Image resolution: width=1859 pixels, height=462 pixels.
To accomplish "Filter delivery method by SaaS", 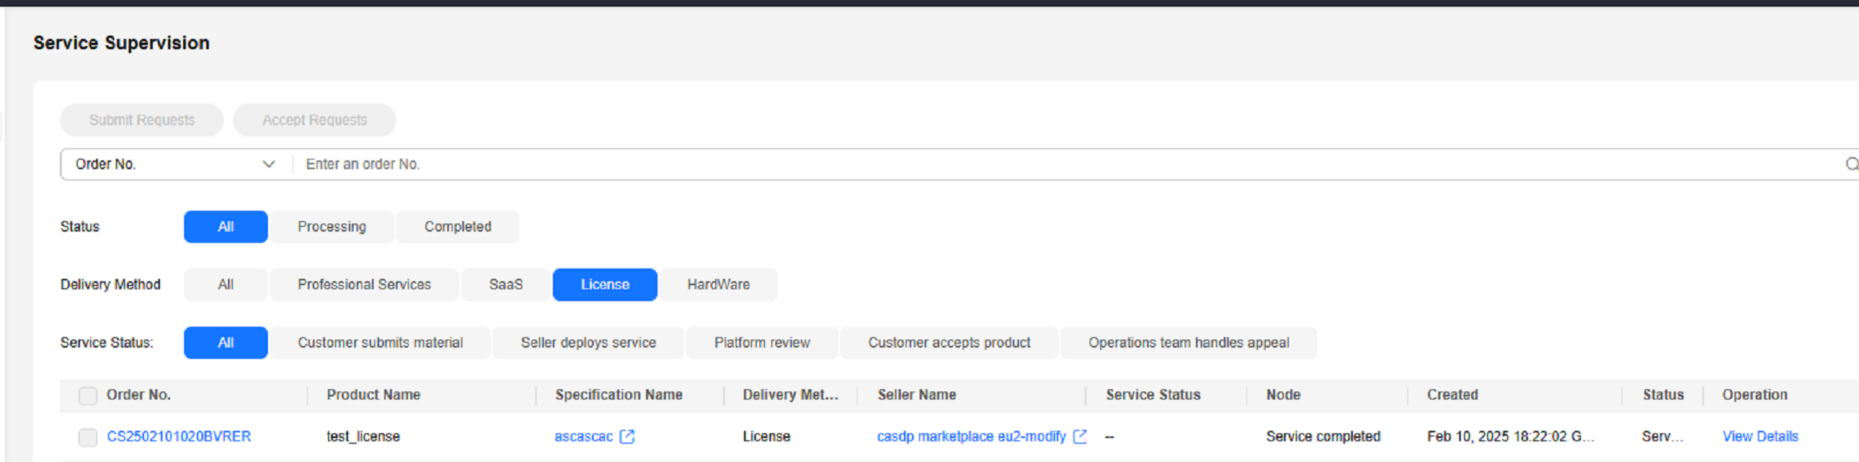I will (x=506, y=285).
